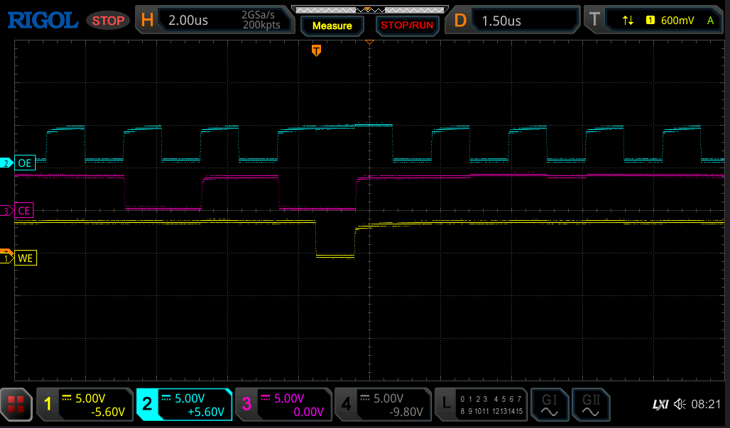Viewport: 730px width, 428px height.
Task: Click the red four-square function menu icon
Action: tap(16, 404)
